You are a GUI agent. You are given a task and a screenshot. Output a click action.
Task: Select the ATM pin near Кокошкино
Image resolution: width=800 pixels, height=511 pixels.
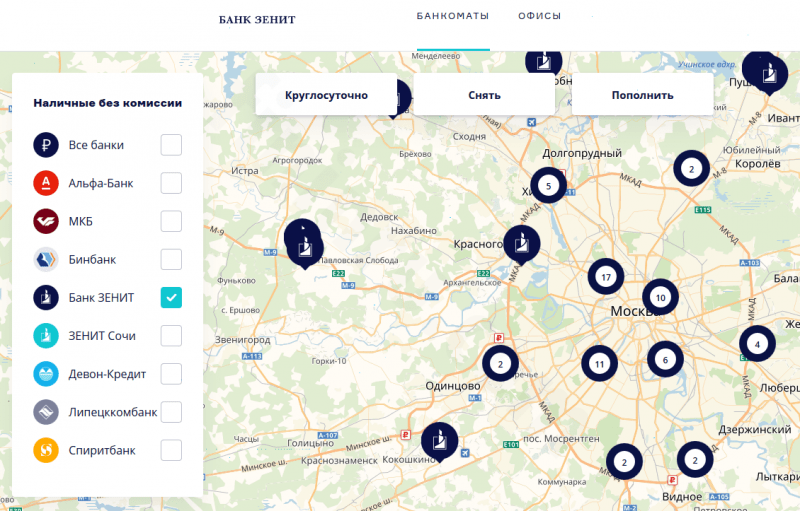pos(439,441)
